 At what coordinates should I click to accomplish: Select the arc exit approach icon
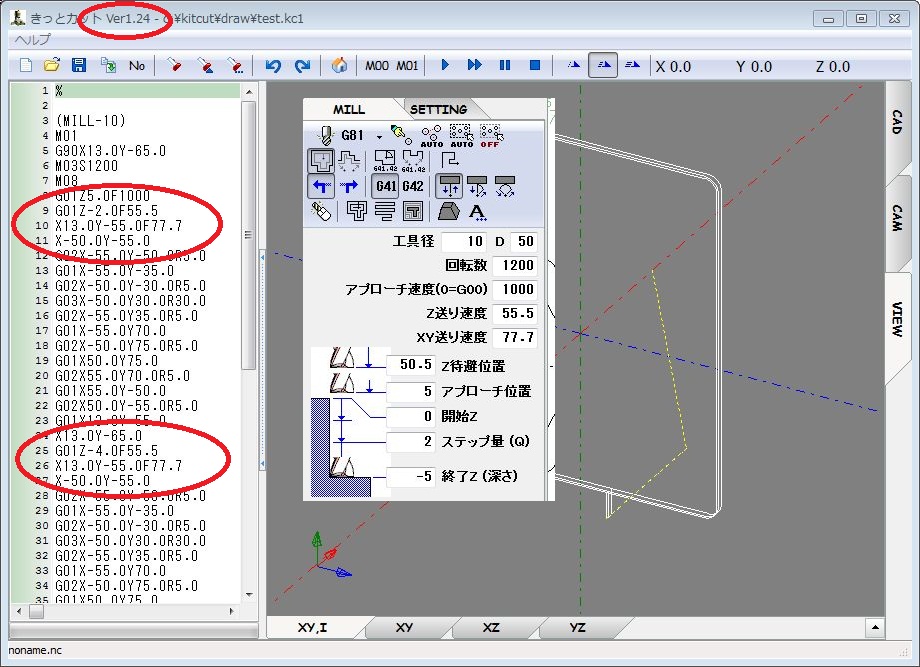click(x=477, y=187)
